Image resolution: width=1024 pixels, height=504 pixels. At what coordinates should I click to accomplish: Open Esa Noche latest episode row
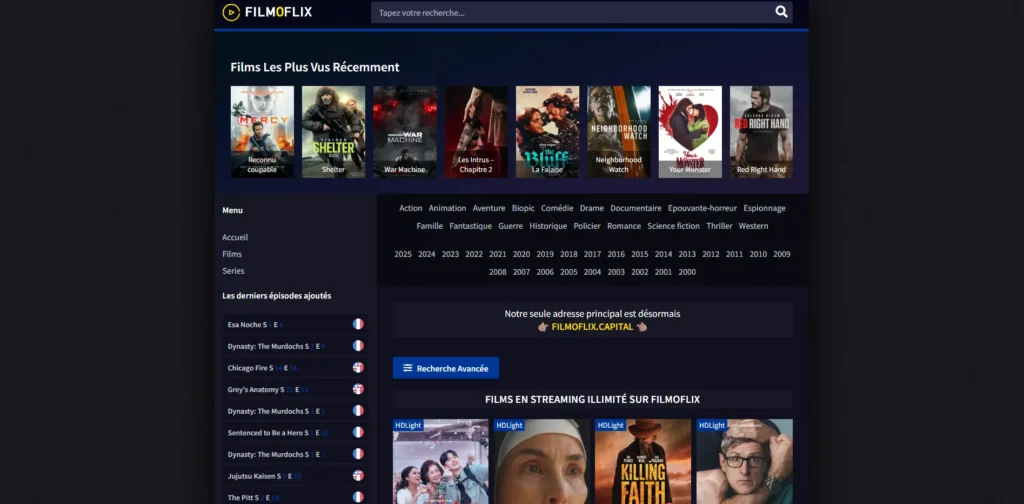(295, 324)
